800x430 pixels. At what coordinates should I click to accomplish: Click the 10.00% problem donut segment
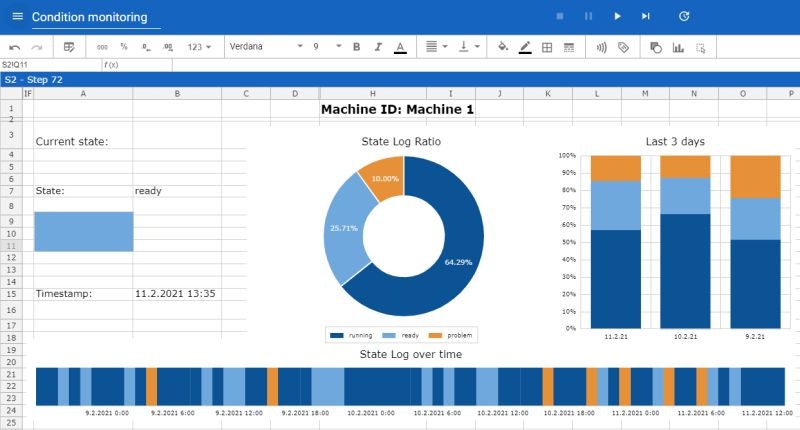[x=385, y=179]
